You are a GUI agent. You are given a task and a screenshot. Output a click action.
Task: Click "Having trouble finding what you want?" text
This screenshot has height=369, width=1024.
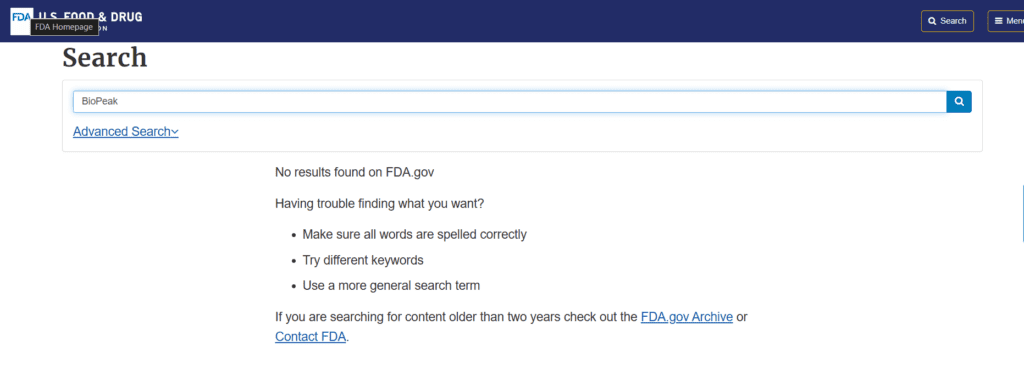379,203
